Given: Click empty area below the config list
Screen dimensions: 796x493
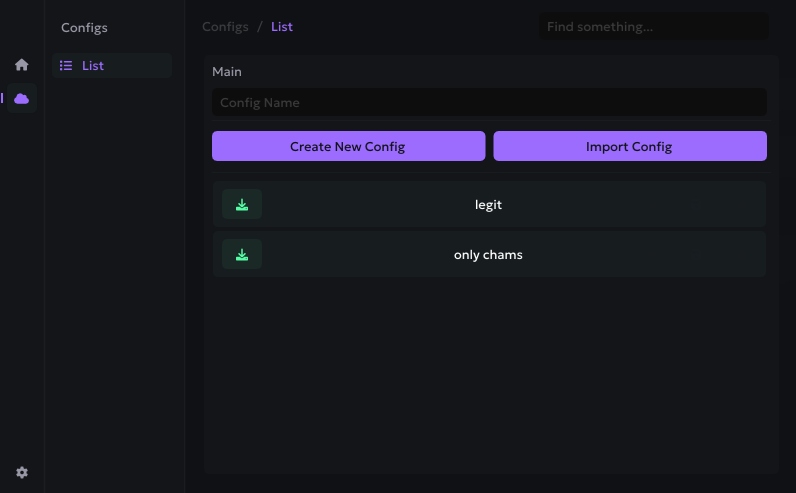Looking at the screenshot, I should pos(489,380).
